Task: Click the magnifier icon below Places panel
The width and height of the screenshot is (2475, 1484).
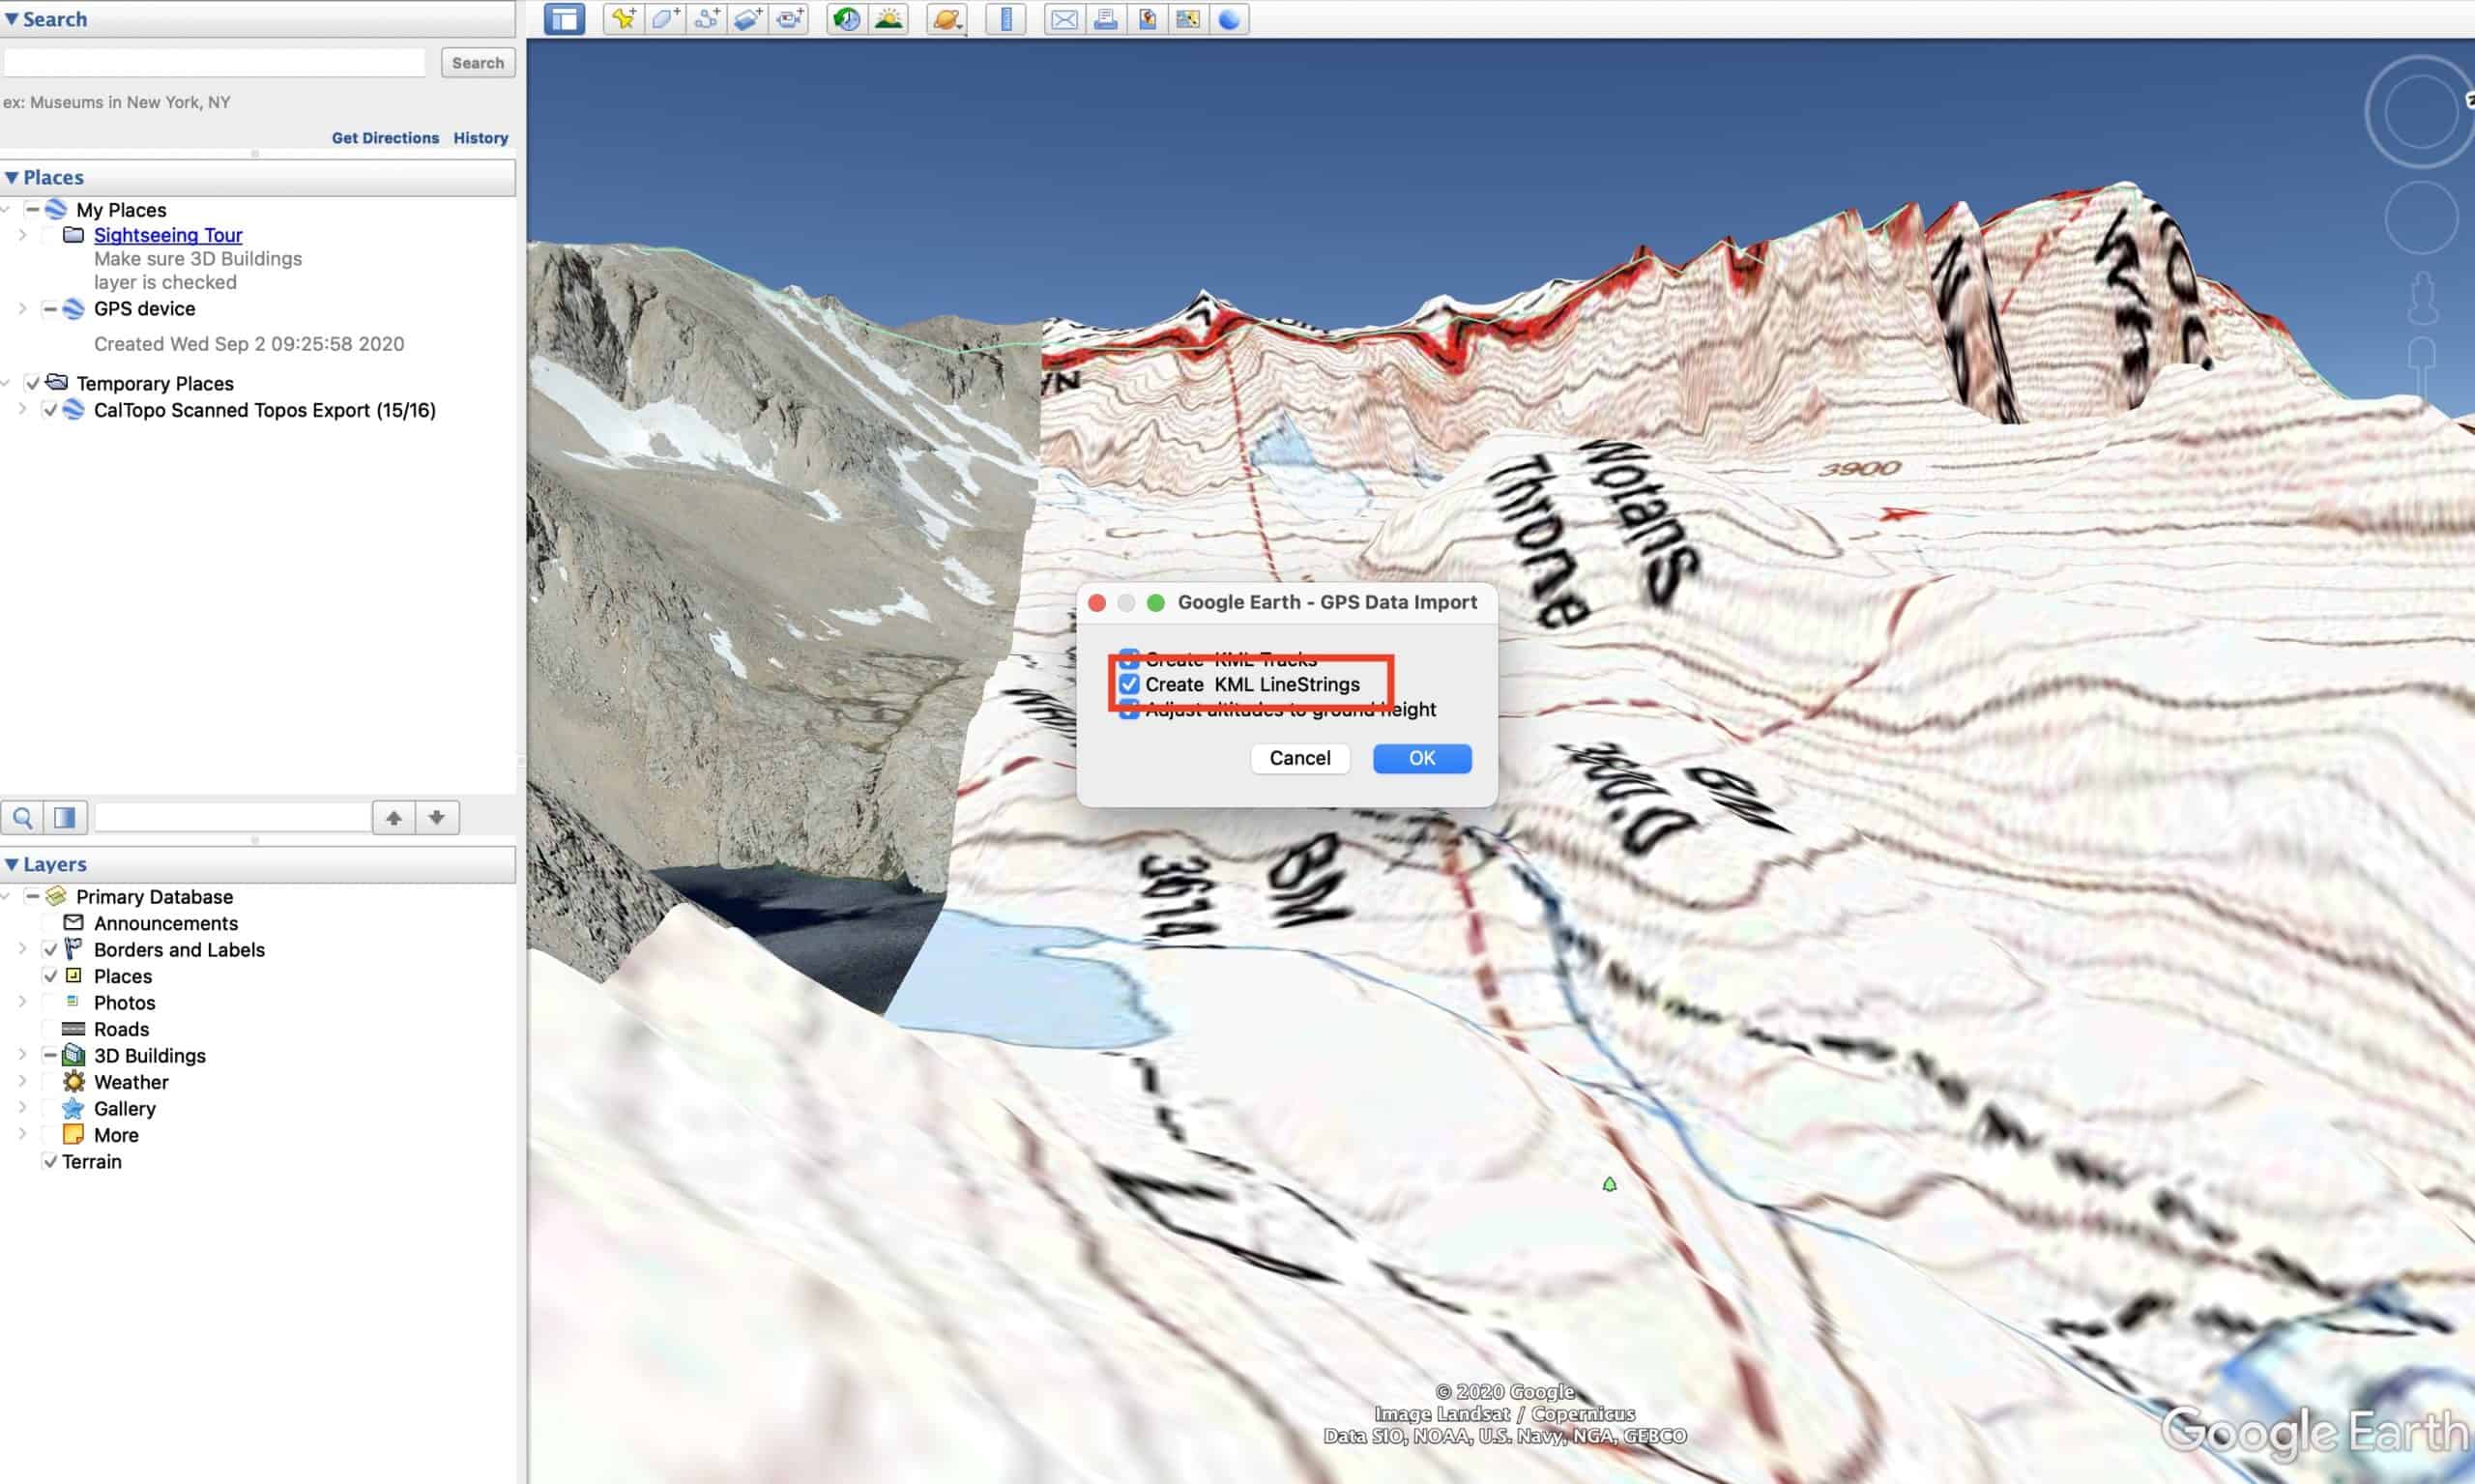Action: (23, 817)
